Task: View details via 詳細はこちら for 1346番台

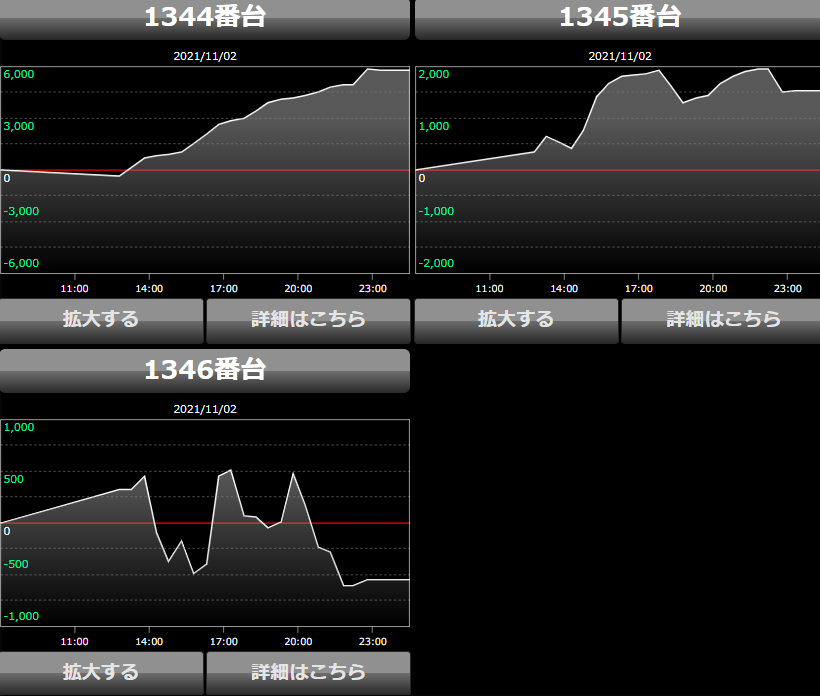Action: click(308, 672)
